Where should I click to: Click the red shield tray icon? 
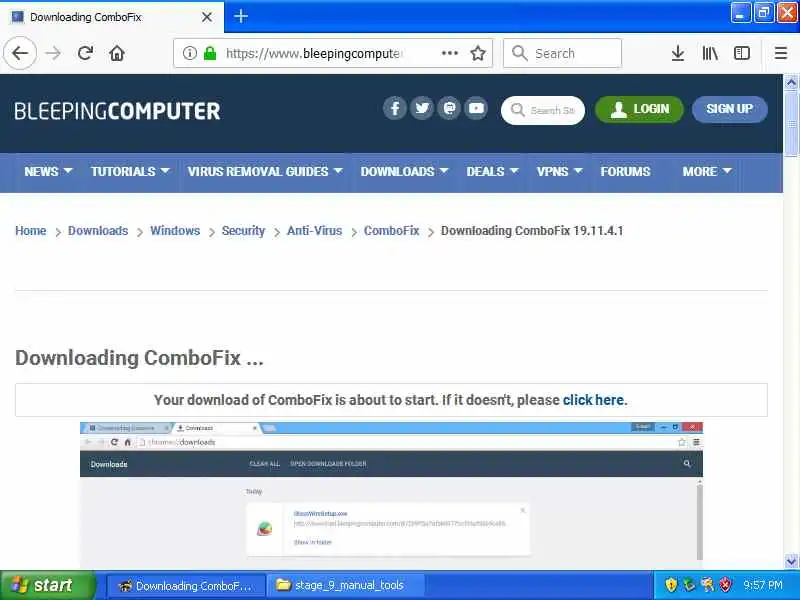pyautogui.click(x=725, y=585)
